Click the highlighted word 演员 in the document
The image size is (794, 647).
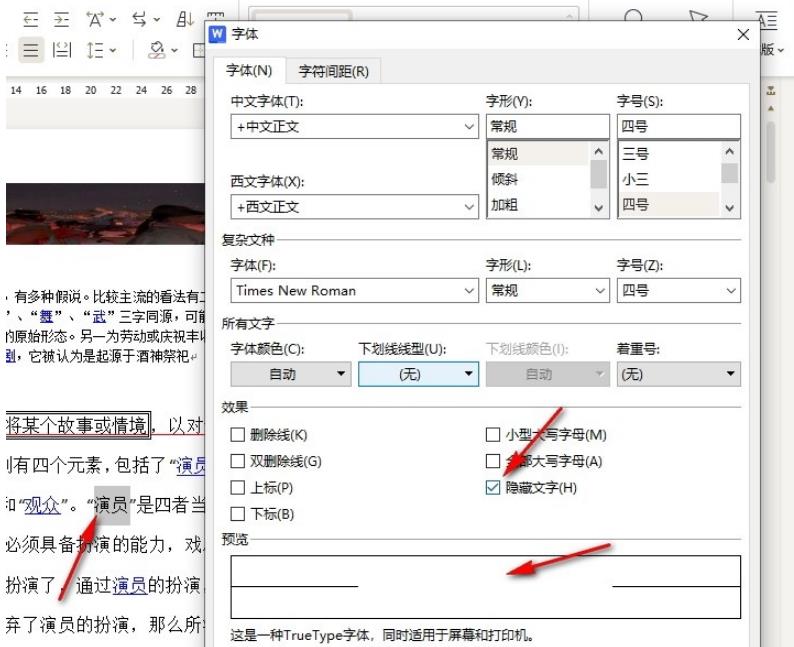point(112,505)
